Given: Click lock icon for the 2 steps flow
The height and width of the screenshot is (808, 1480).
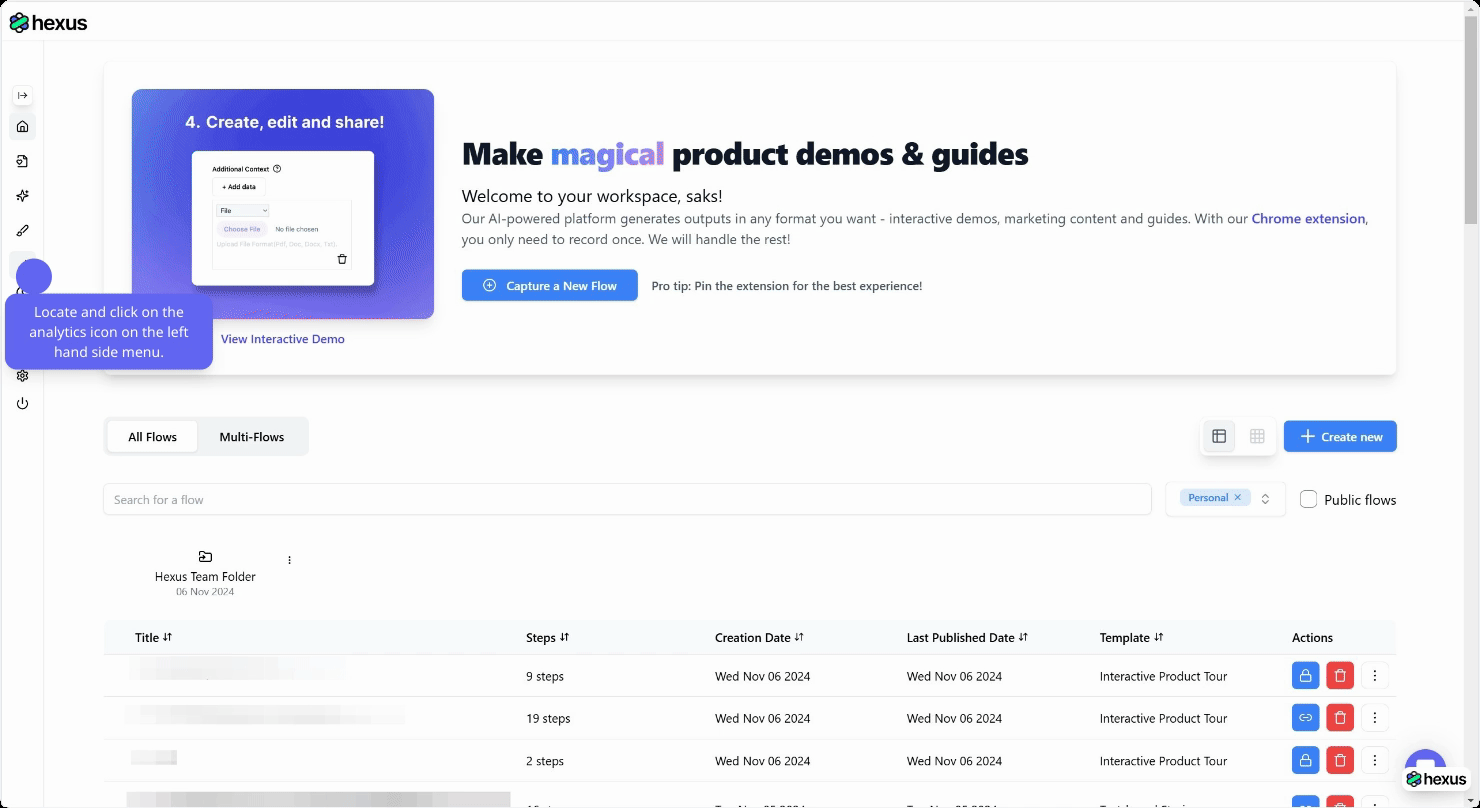Looking at the screenshot, I should pyautogui.click(x=1305, y=761).
